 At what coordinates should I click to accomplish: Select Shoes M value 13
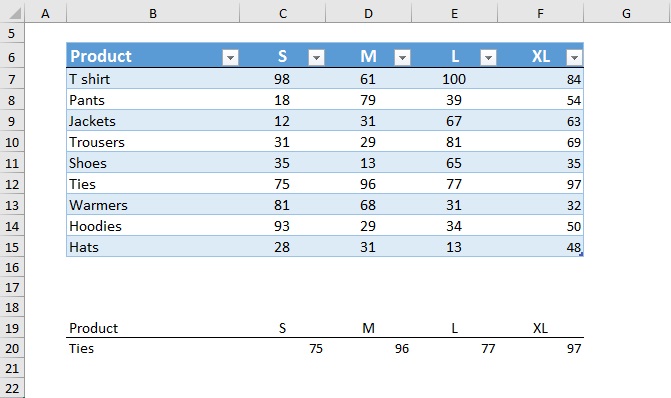[368, 163]
